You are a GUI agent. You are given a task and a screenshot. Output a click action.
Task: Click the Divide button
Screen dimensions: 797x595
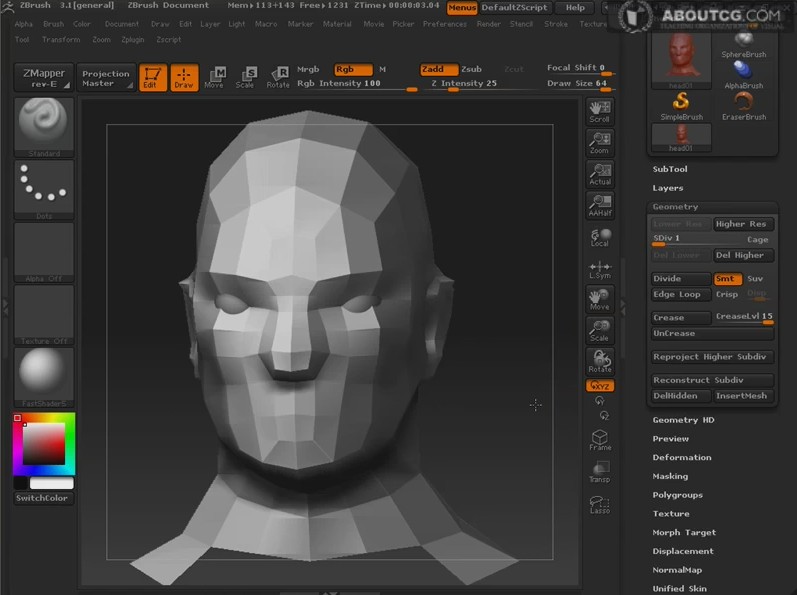click(x=681, y=278)
